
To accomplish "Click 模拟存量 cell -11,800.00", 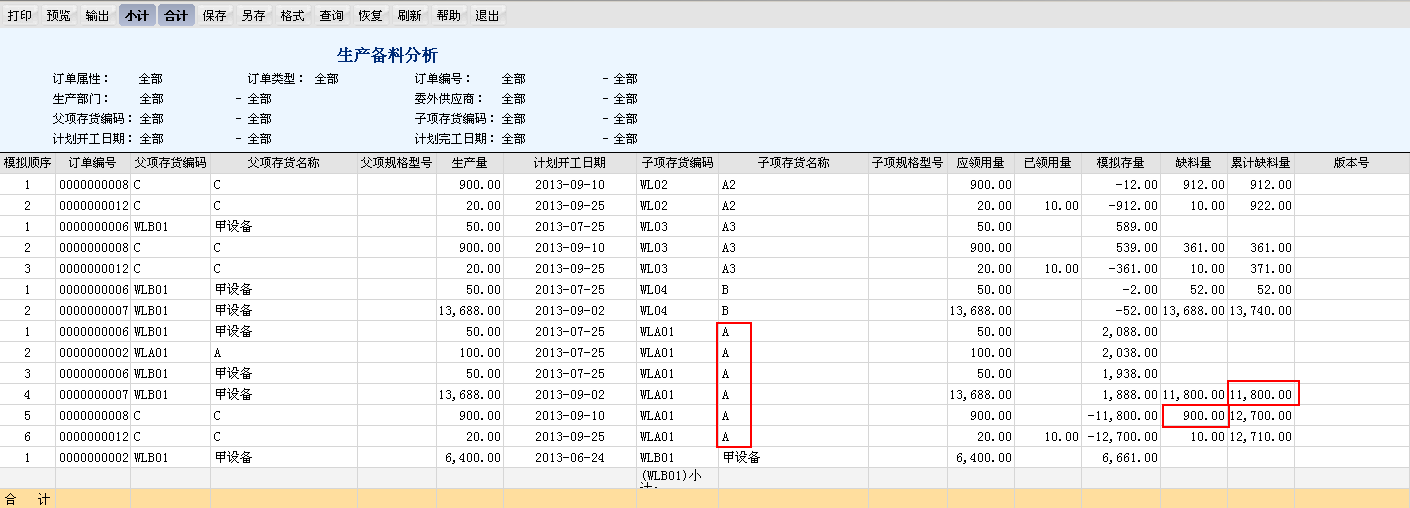I will click(x=1120, y=415).
